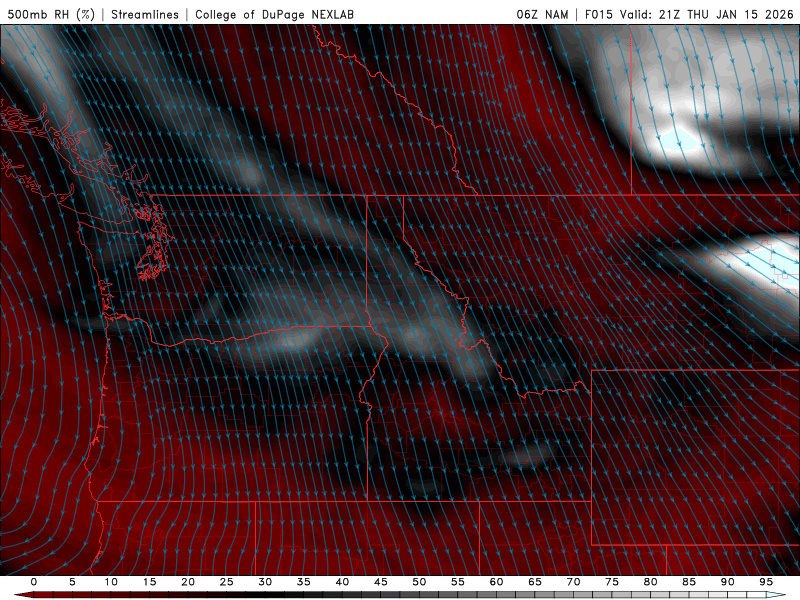
Task: Click the "70" label on the RH scale
Action: [x=573, y=582]
